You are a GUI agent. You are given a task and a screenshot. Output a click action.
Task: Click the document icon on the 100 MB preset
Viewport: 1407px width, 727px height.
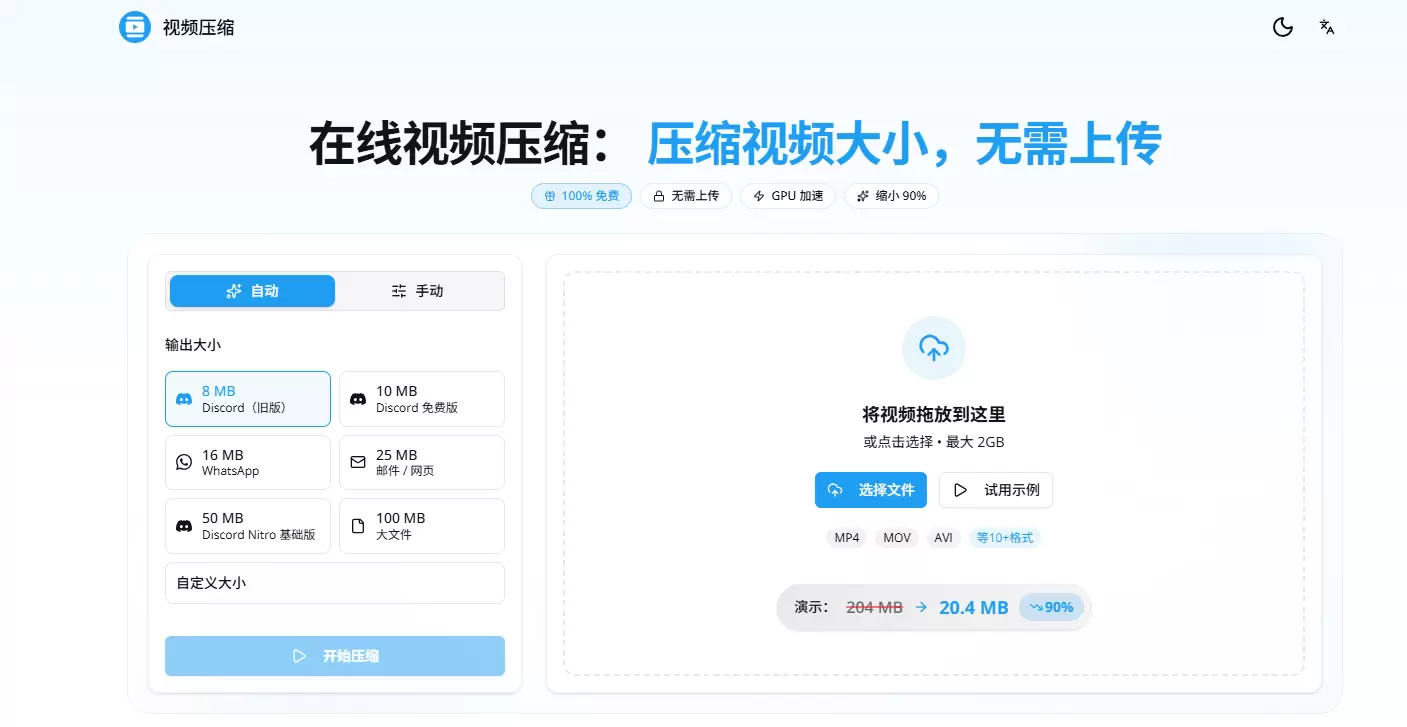(357, 526)
